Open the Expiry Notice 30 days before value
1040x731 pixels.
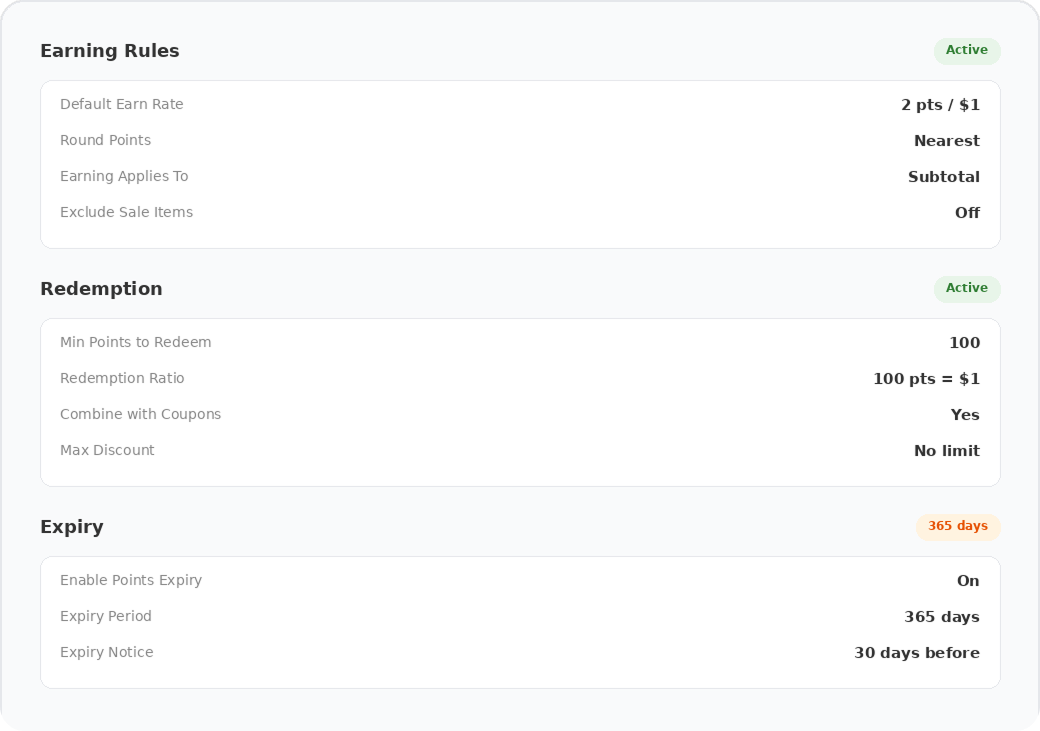(x=916, y=653)
